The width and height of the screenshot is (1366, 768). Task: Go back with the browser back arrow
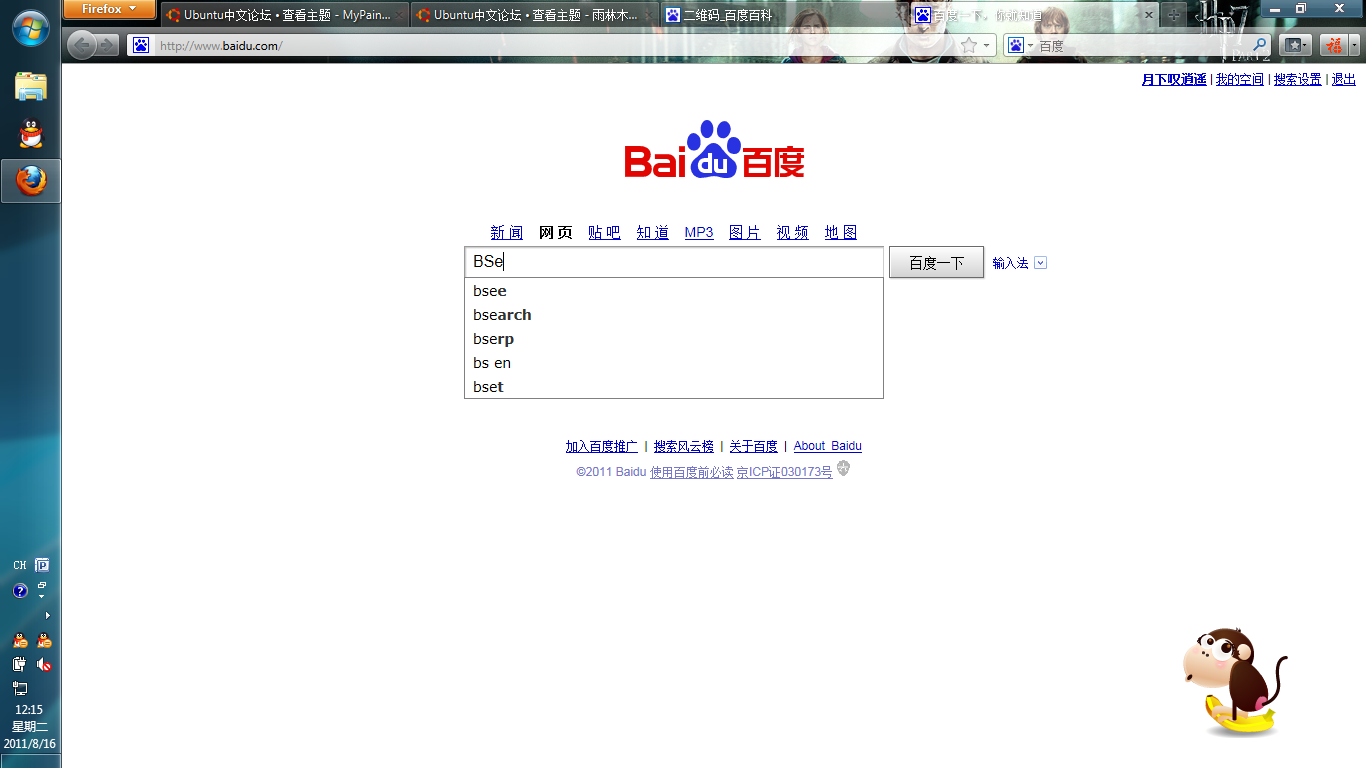[x=82, y=45]
